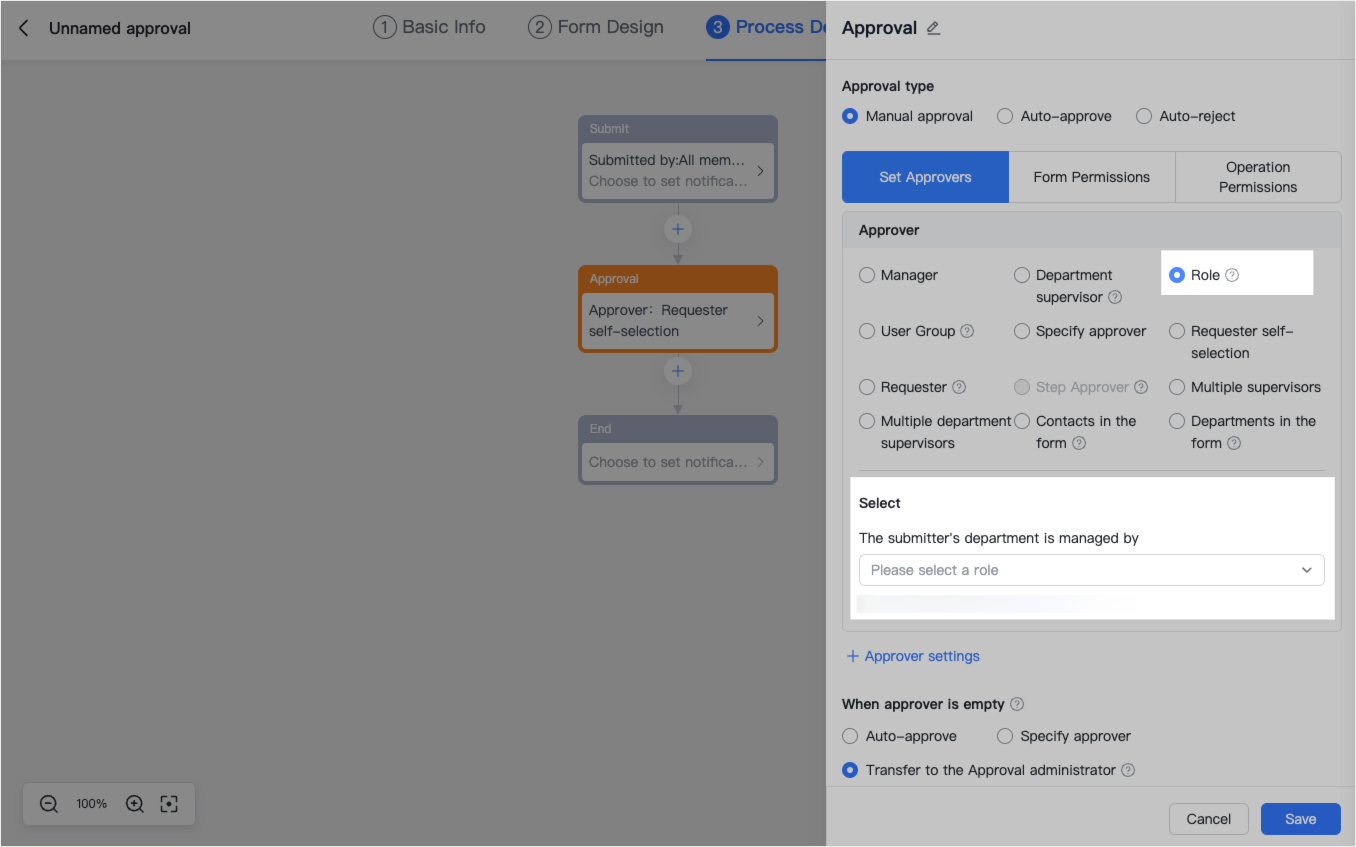
Task: Enable Auto-approve as the approval type
Action: coord(1004,115)
